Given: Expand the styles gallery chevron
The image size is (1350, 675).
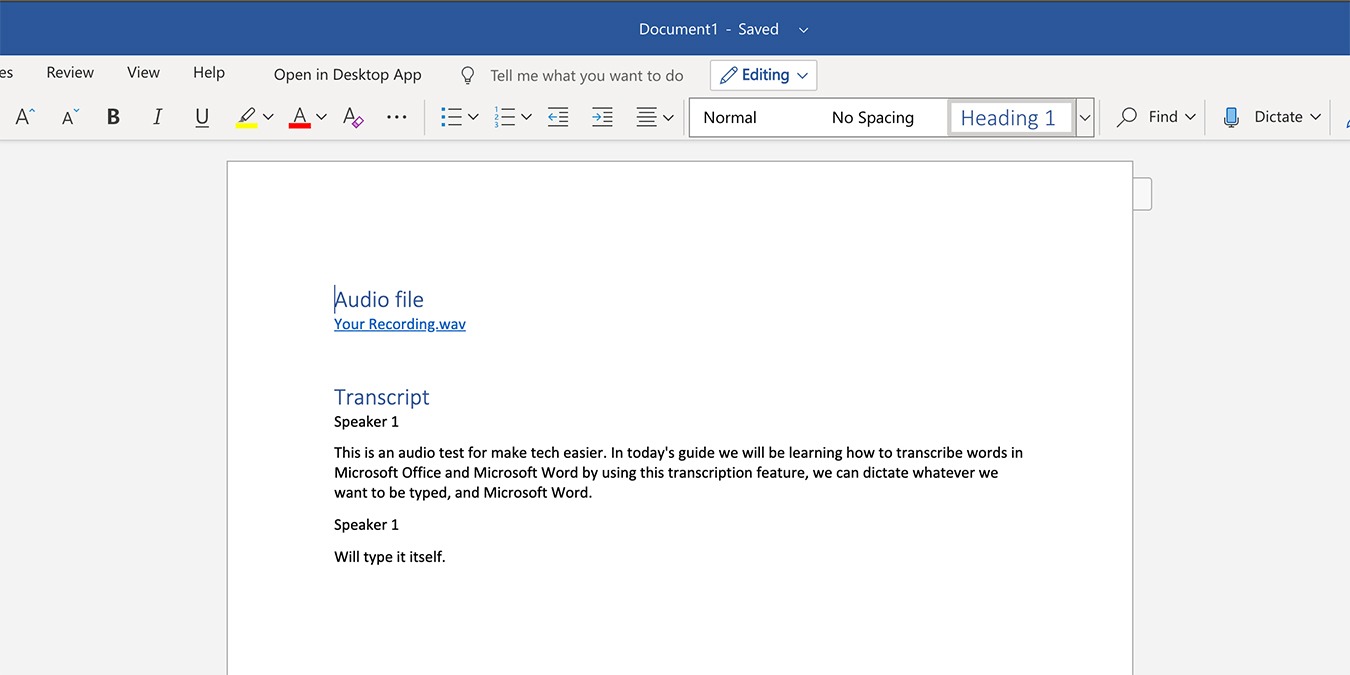Looking at the screenshot, I should (x=1085, y=117).
